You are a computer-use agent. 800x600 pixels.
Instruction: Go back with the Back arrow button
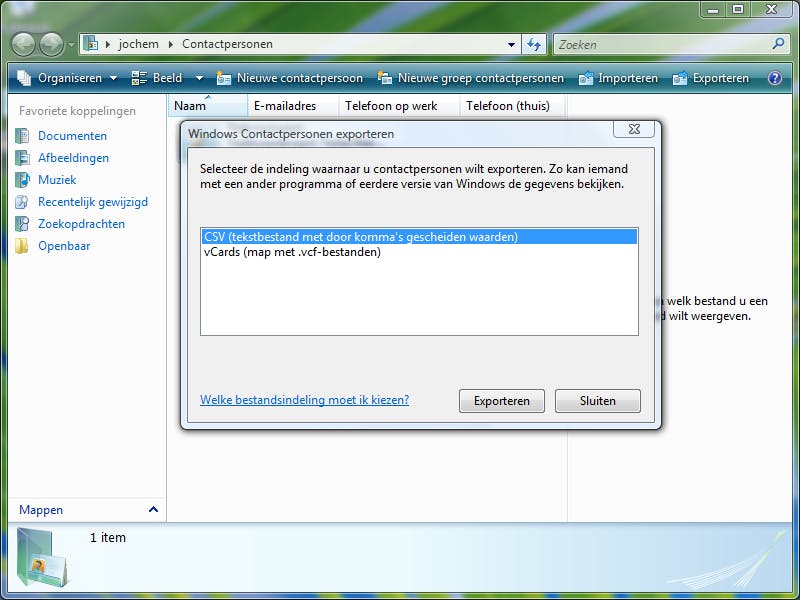[23, 44]
